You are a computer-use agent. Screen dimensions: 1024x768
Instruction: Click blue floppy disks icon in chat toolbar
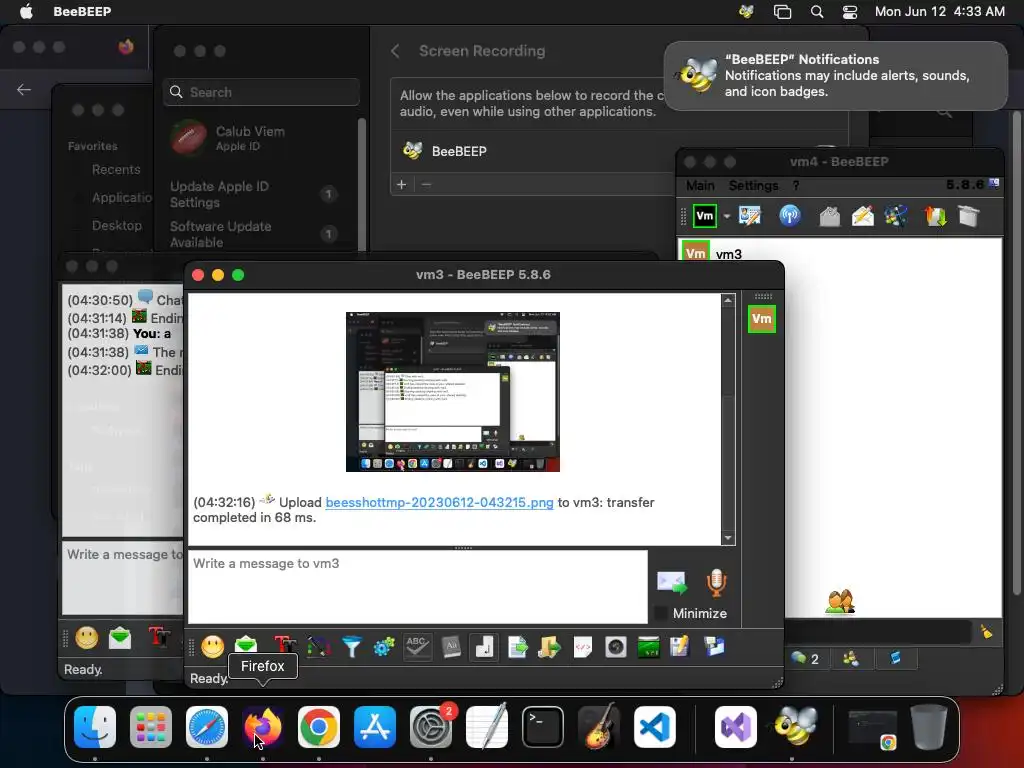[714, 646]
